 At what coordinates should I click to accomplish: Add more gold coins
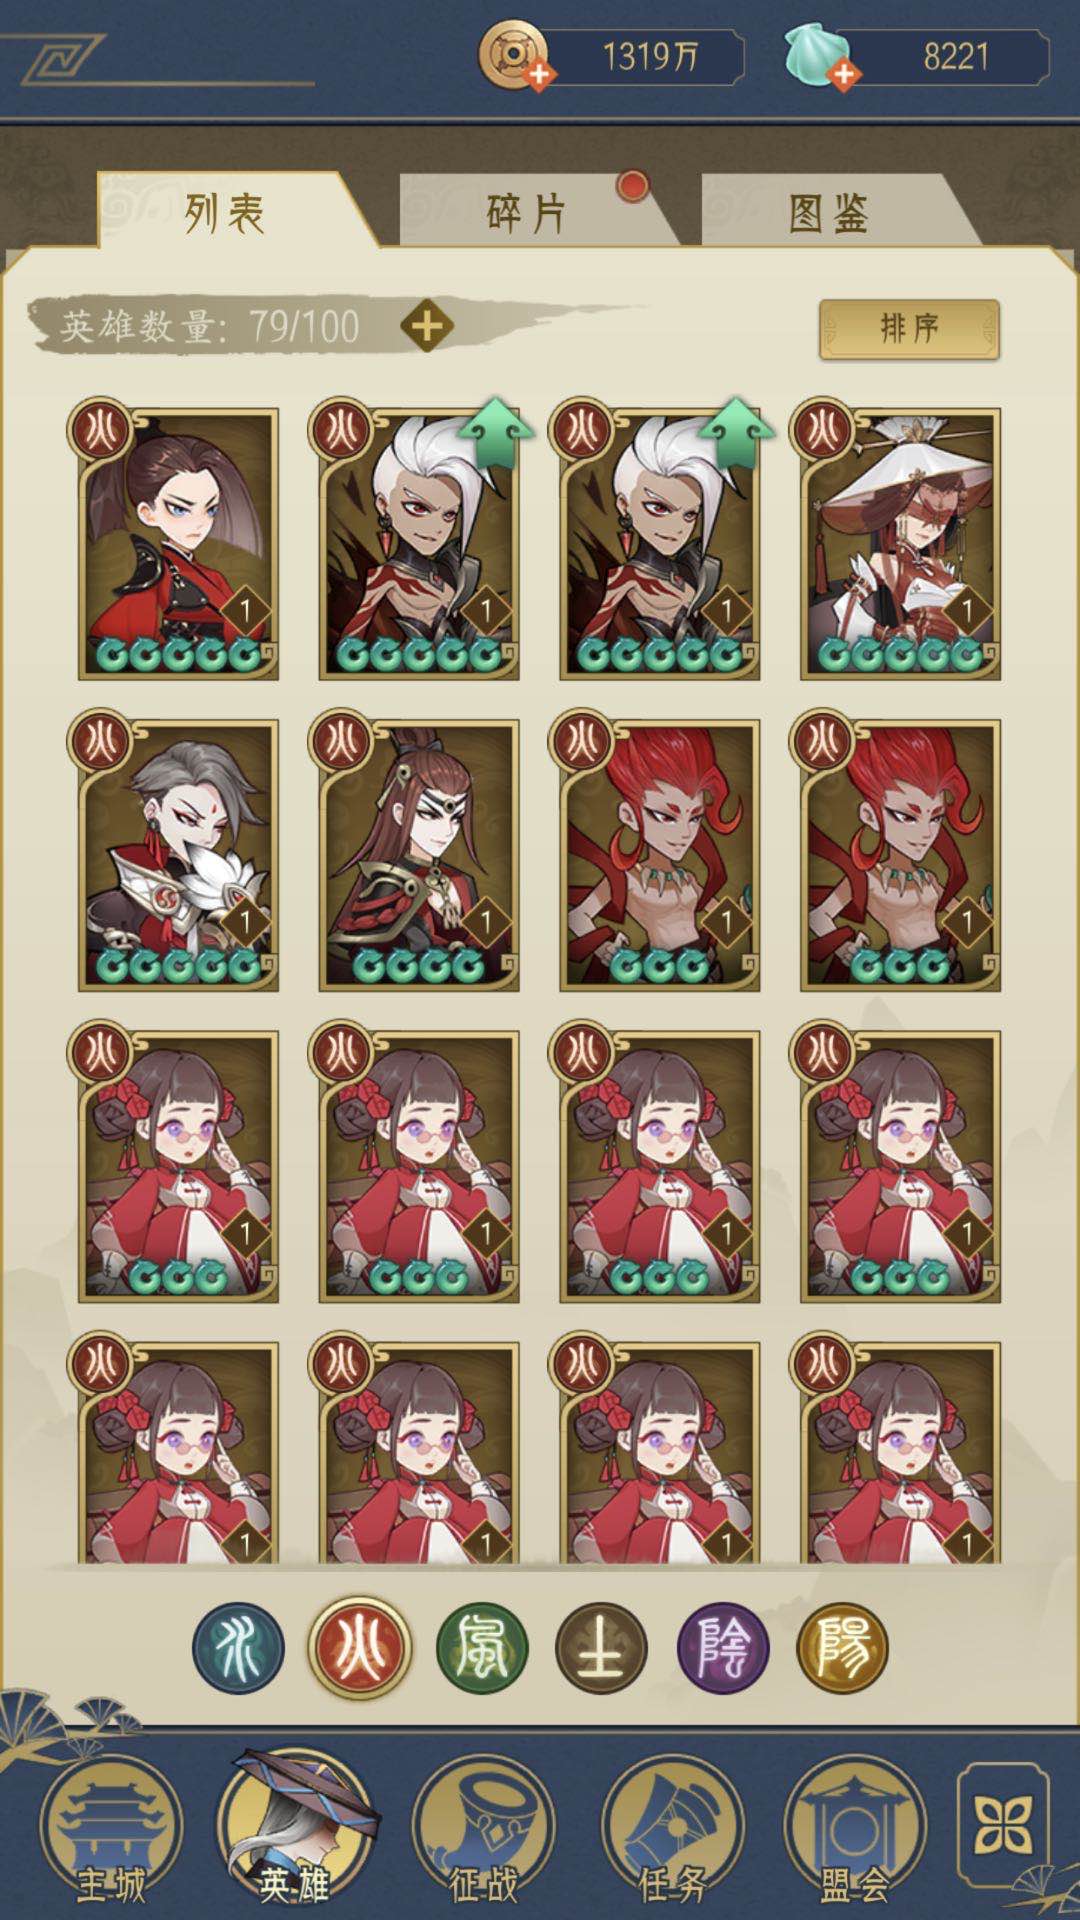tap(538, 74)
